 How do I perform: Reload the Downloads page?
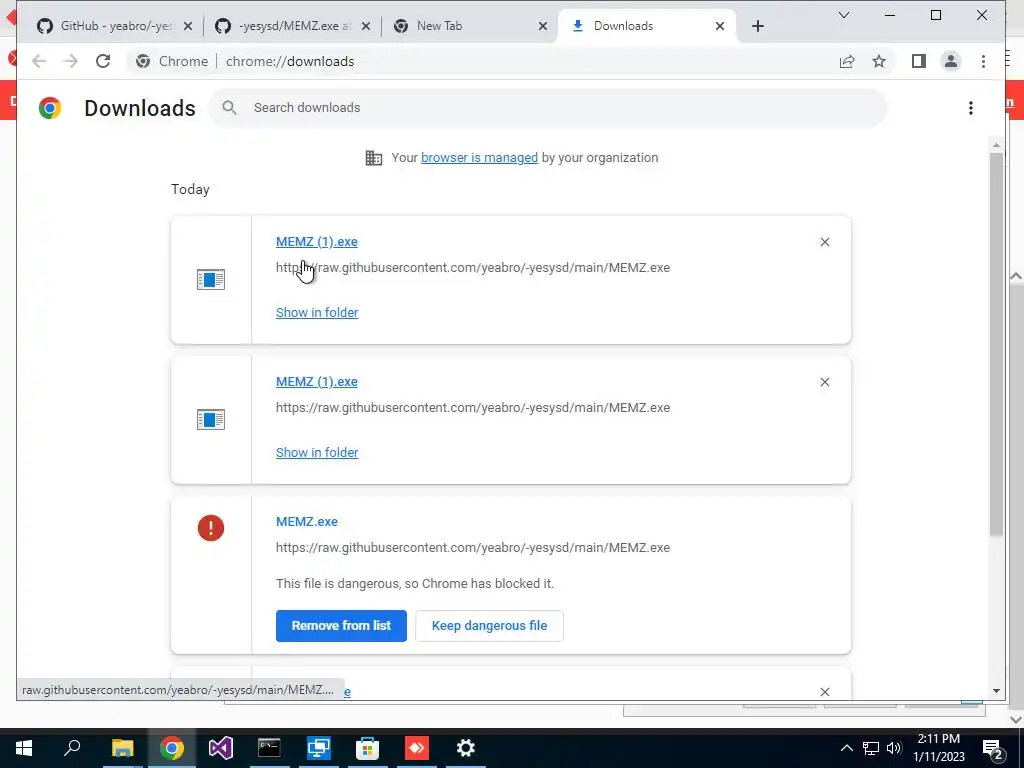tap(103, 61)
